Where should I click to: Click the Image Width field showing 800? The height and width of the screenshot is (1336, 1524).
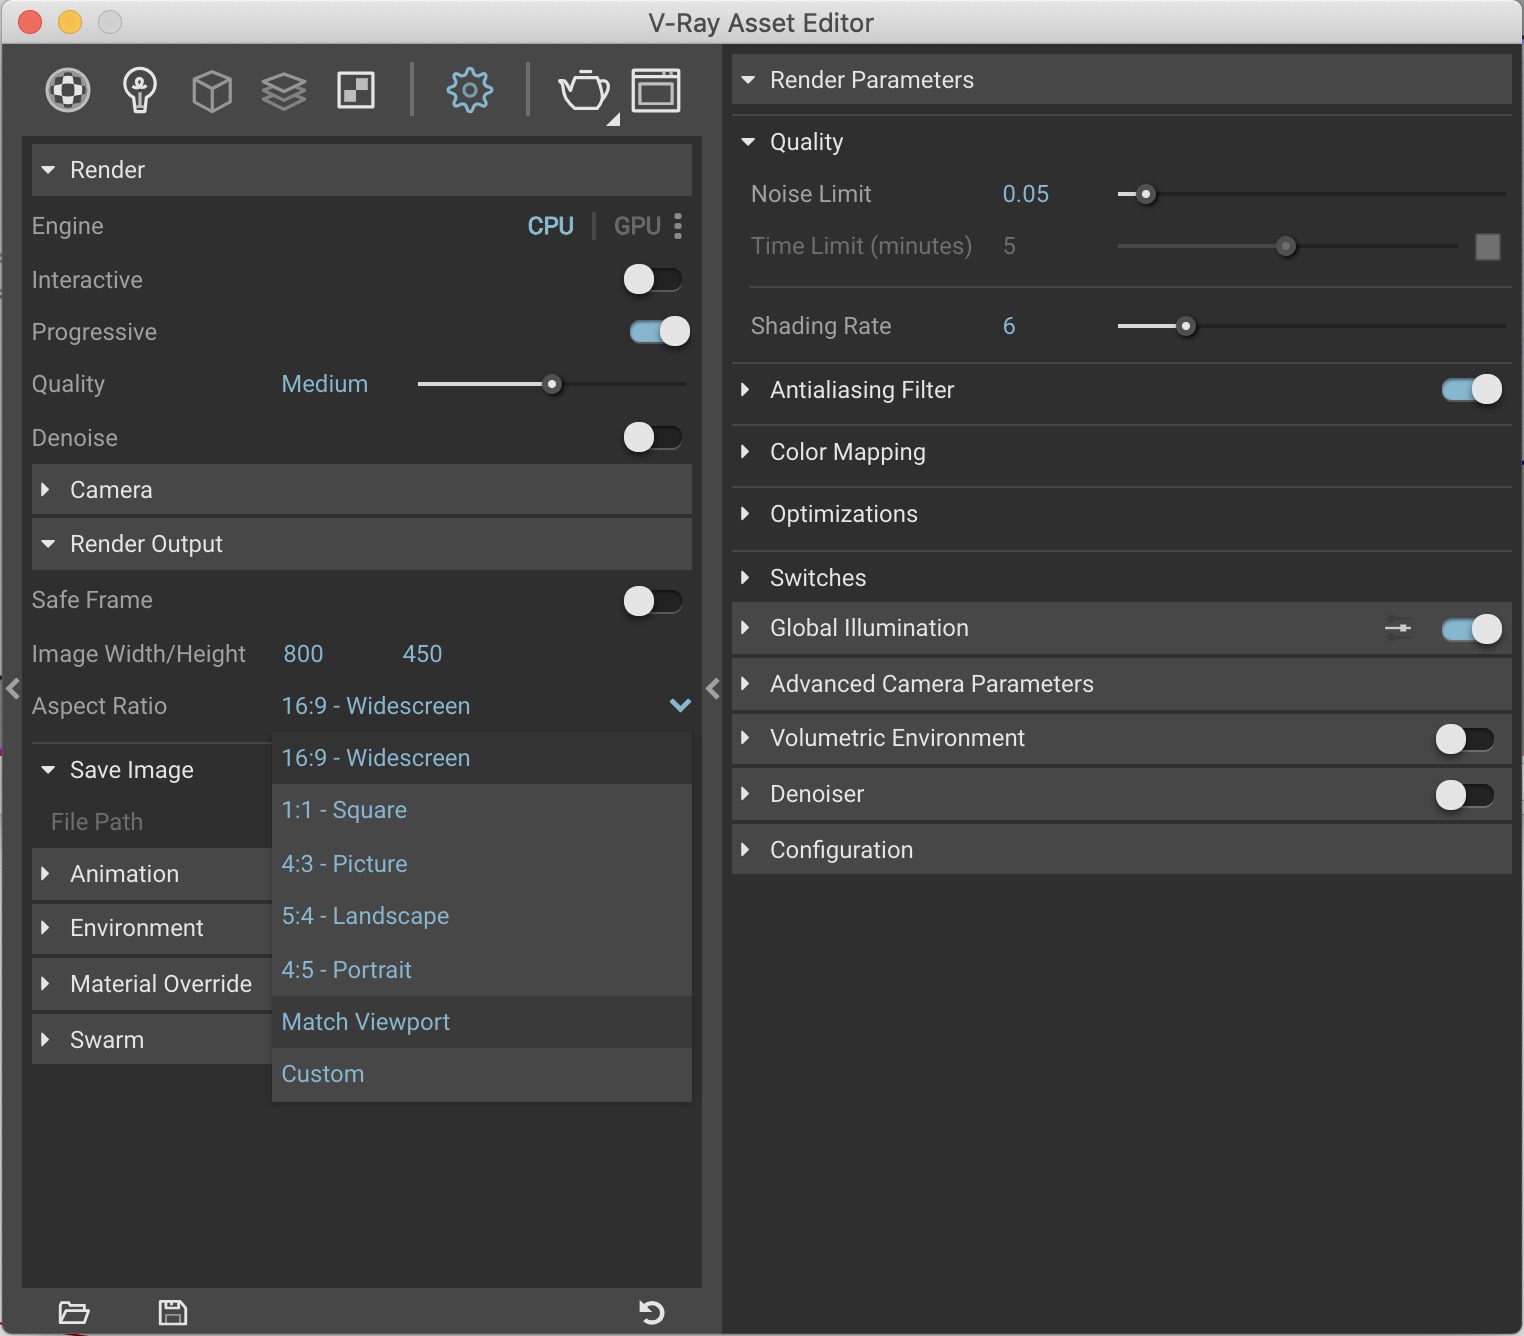point(302,654)
